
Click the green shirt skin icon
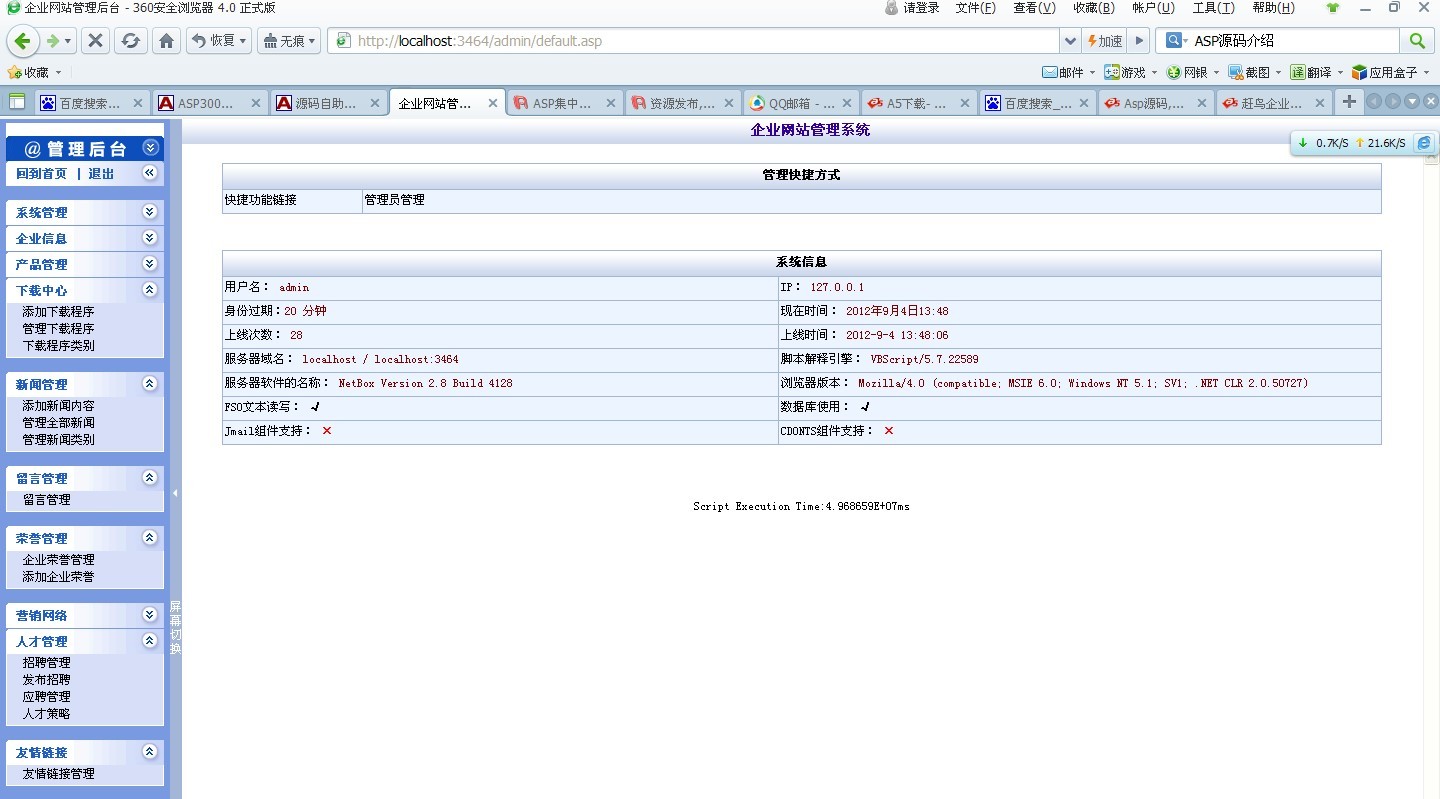coord(1332,8)
